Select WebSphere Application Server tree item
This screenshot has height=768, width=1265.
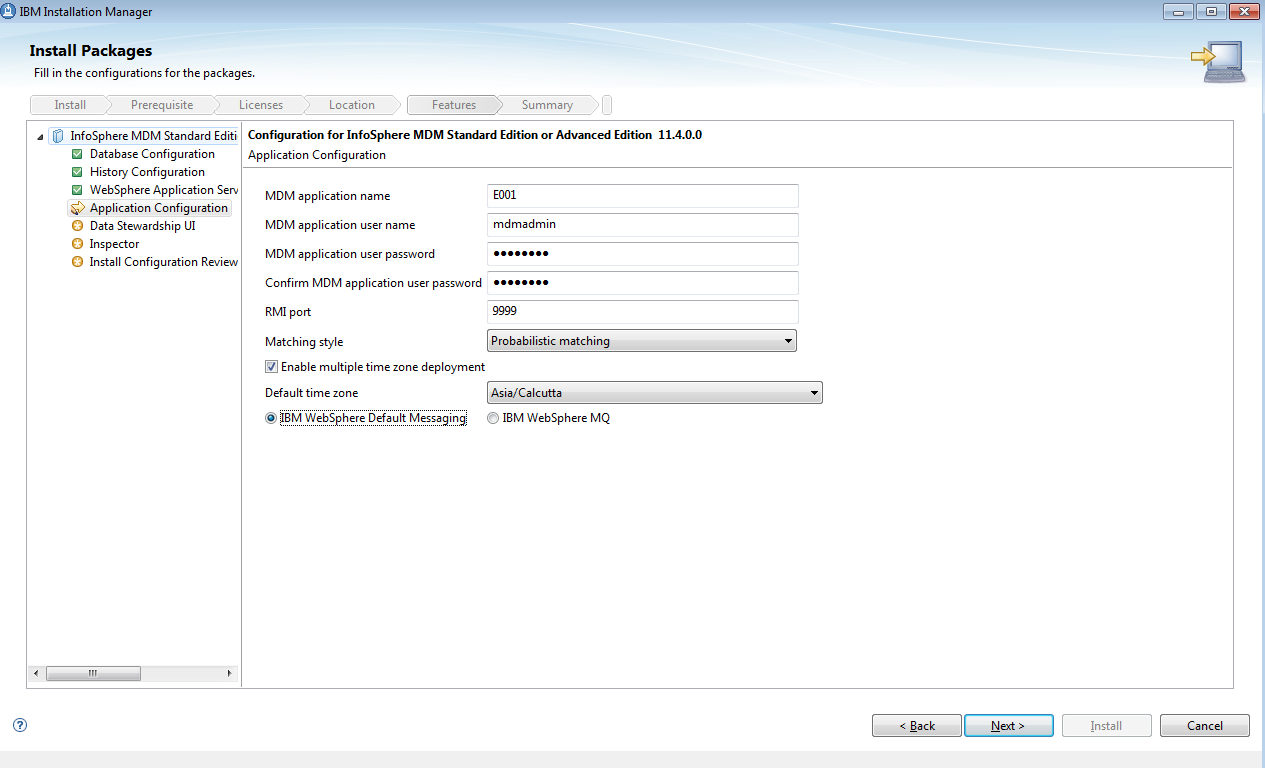click(x=164, y=190)
